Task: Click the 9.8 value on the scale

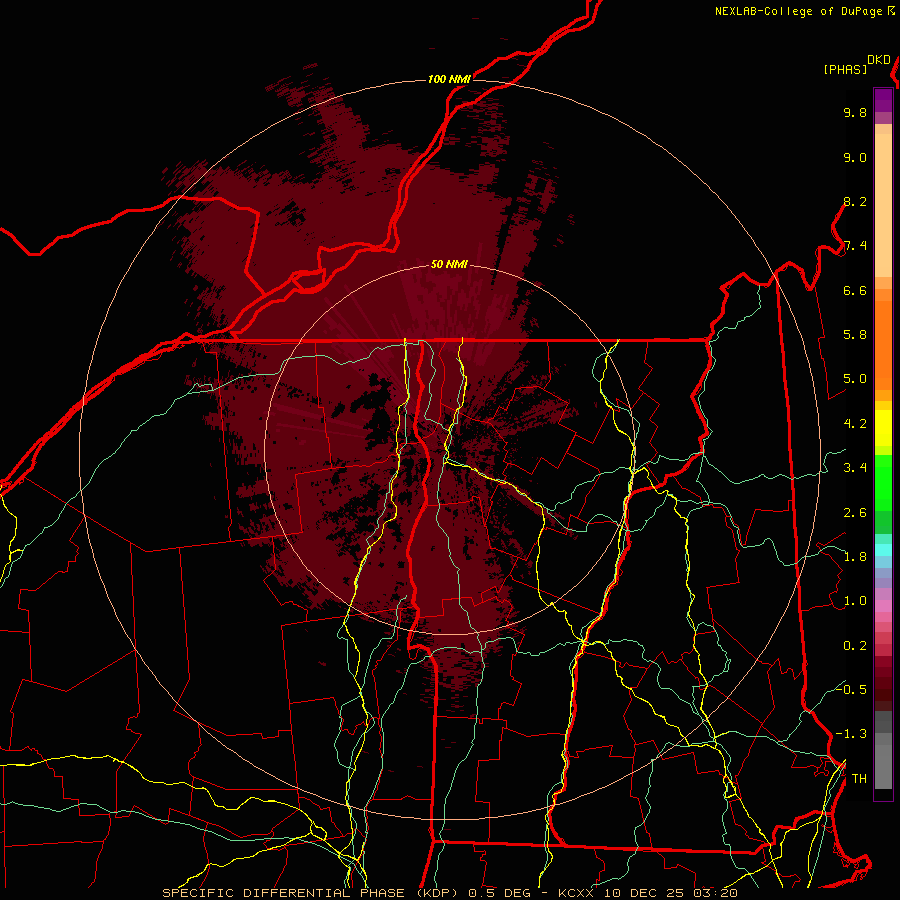Action: (x=855, y=112)
